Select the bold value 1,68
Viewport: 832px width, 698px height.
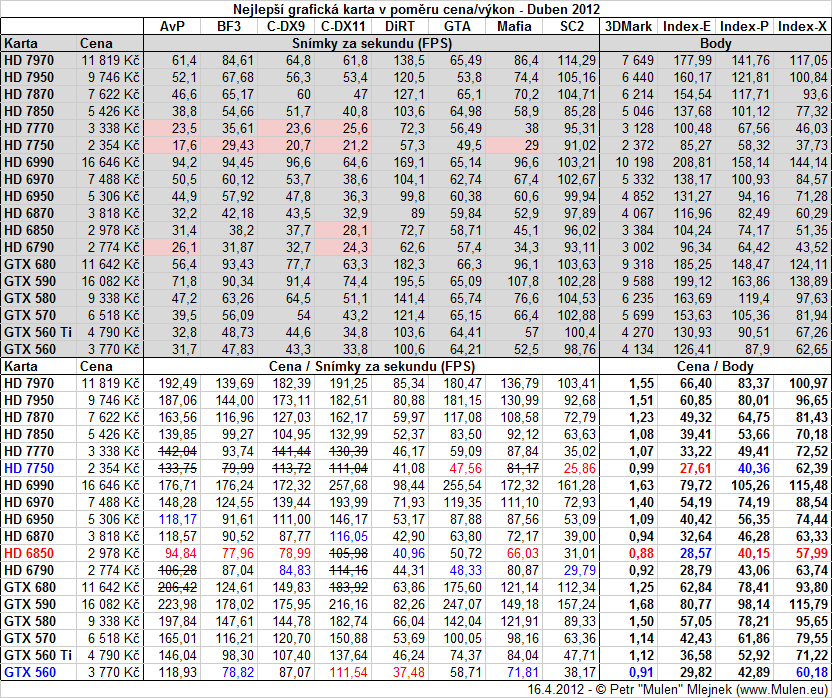[642, 604]
